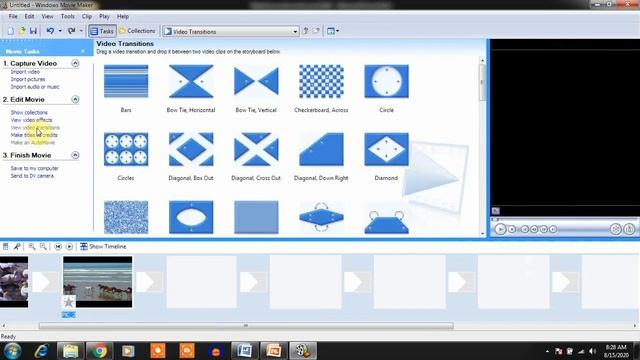This screenshot has width=640, height=360.
Task: Toggle the Collections pane button
Action: point(137,31)
